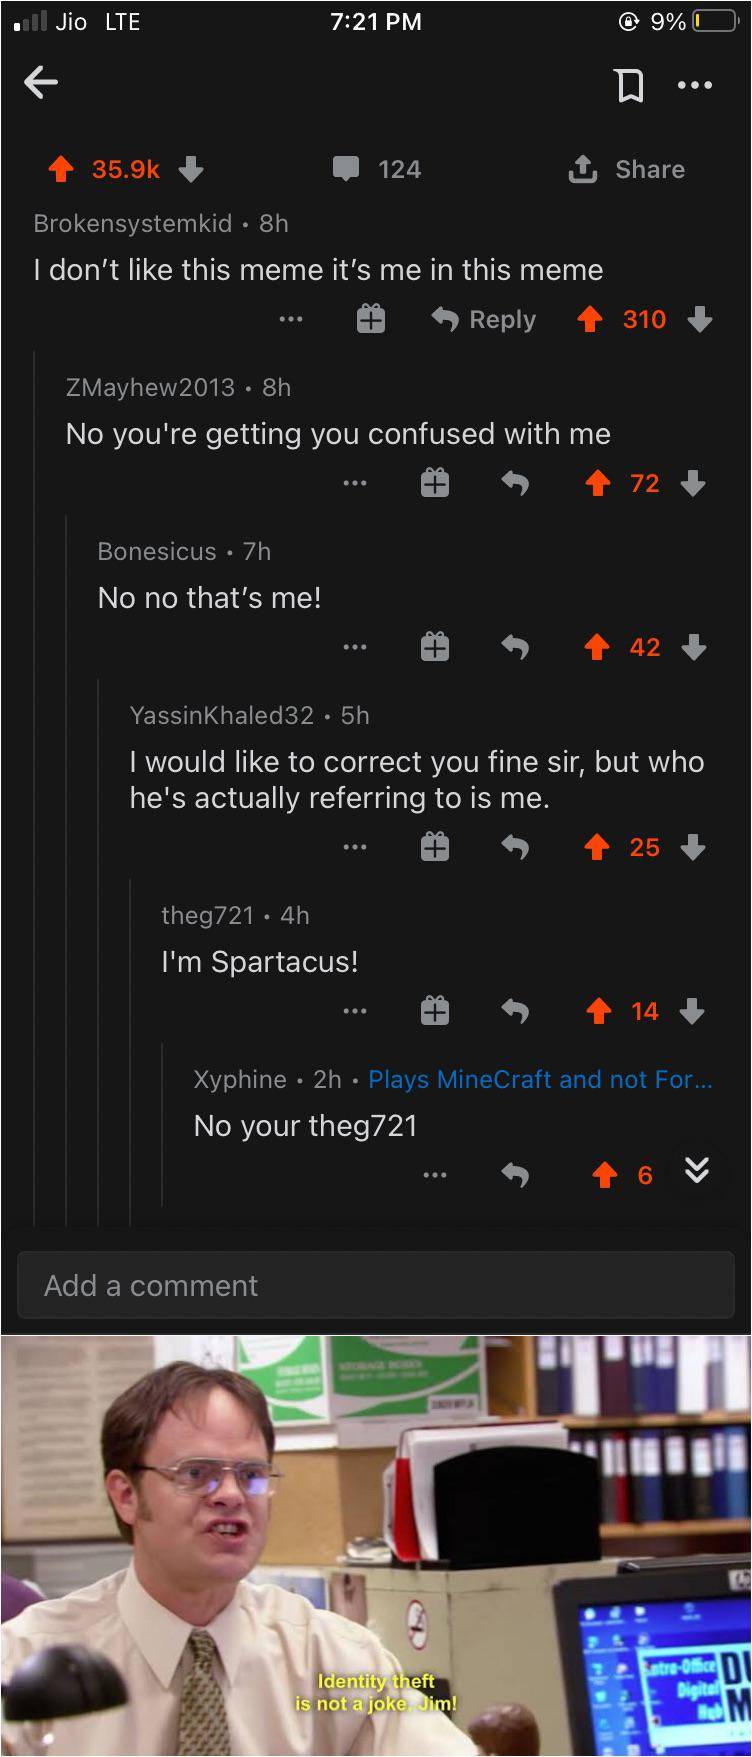Tap the Share button

[627, 170]
